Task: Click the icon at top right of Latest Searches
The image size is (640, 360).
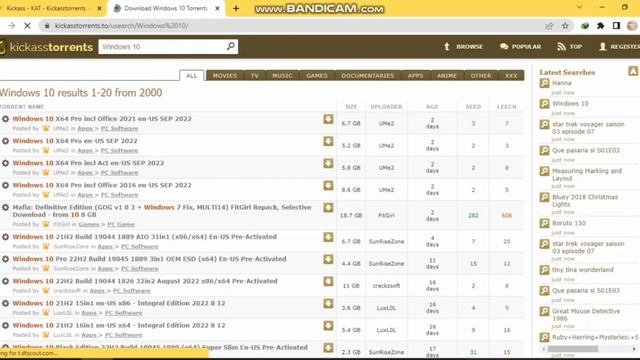Action: click(x=633, y=71)
